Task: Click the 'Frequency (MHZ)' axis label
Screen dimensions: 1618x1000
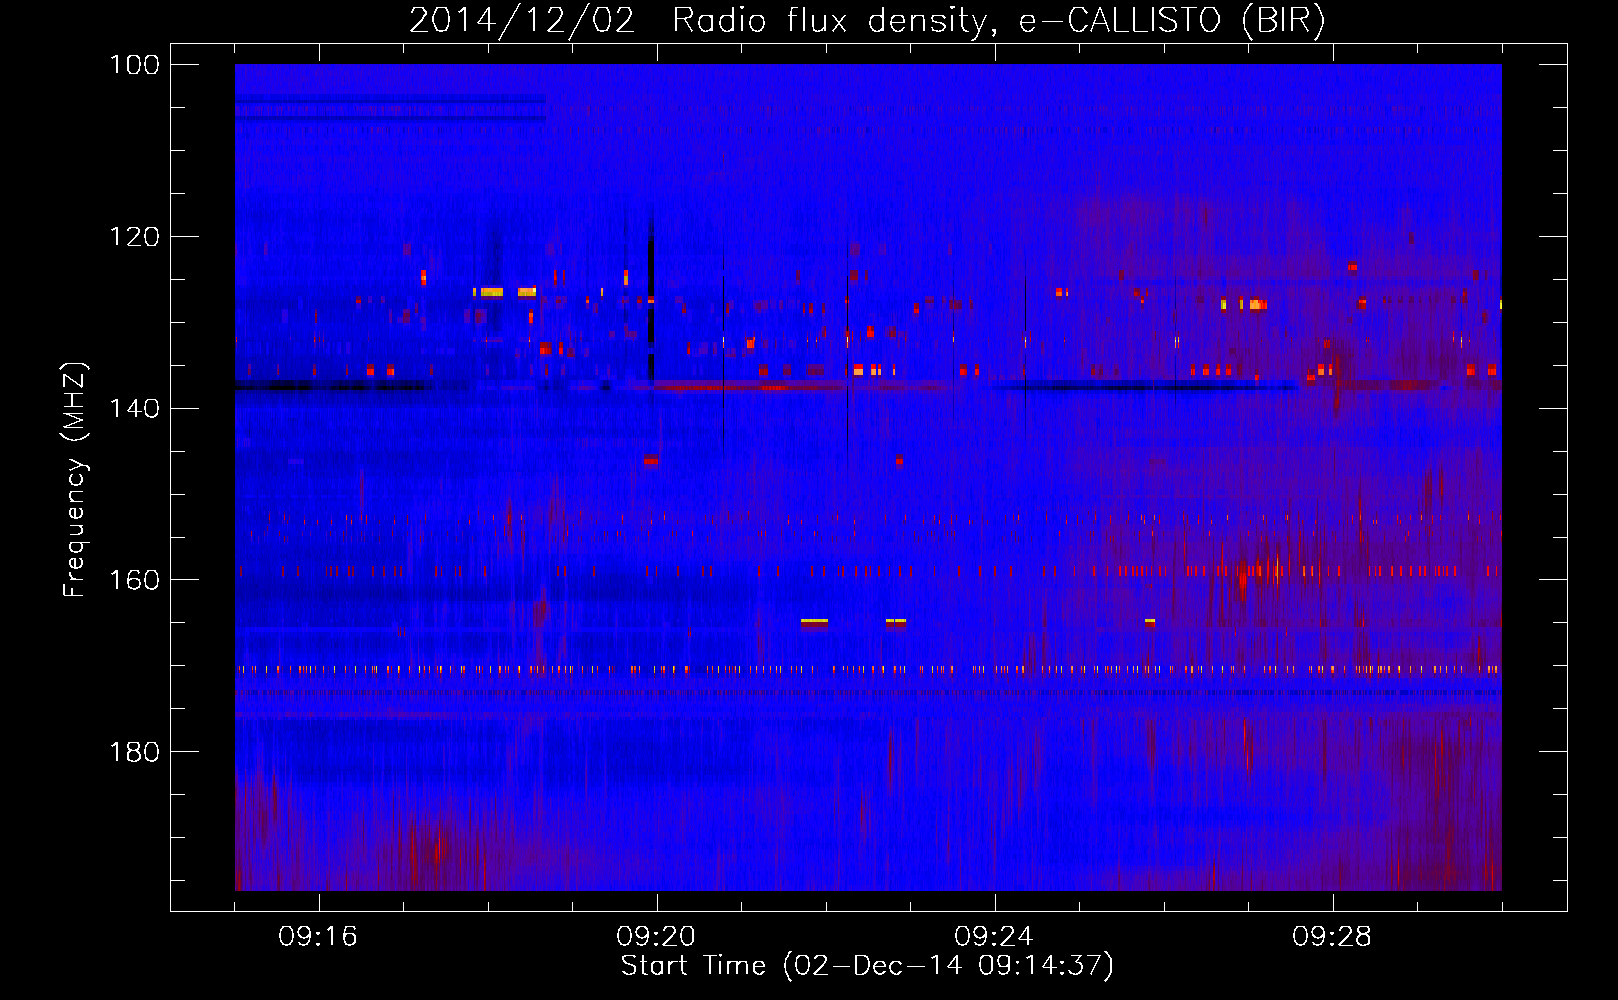Action: (x=74, y=479)
